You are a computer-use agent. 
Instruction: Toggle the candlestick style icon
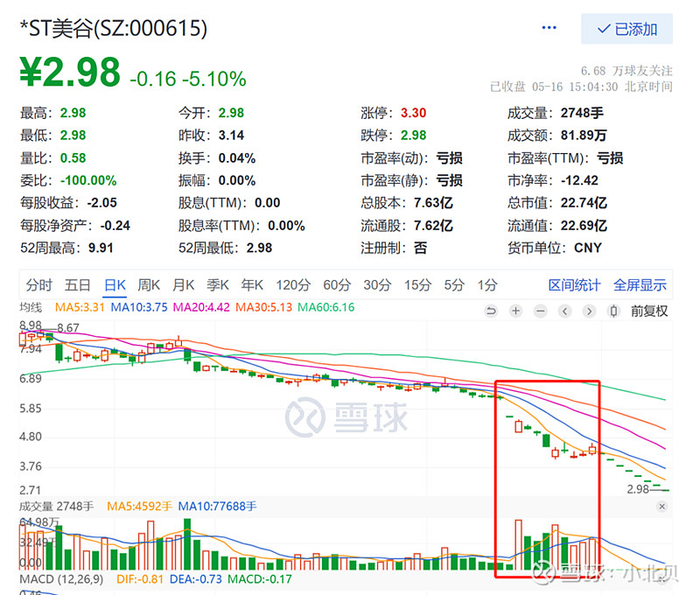pyautogui.click(x=614, y=311)
